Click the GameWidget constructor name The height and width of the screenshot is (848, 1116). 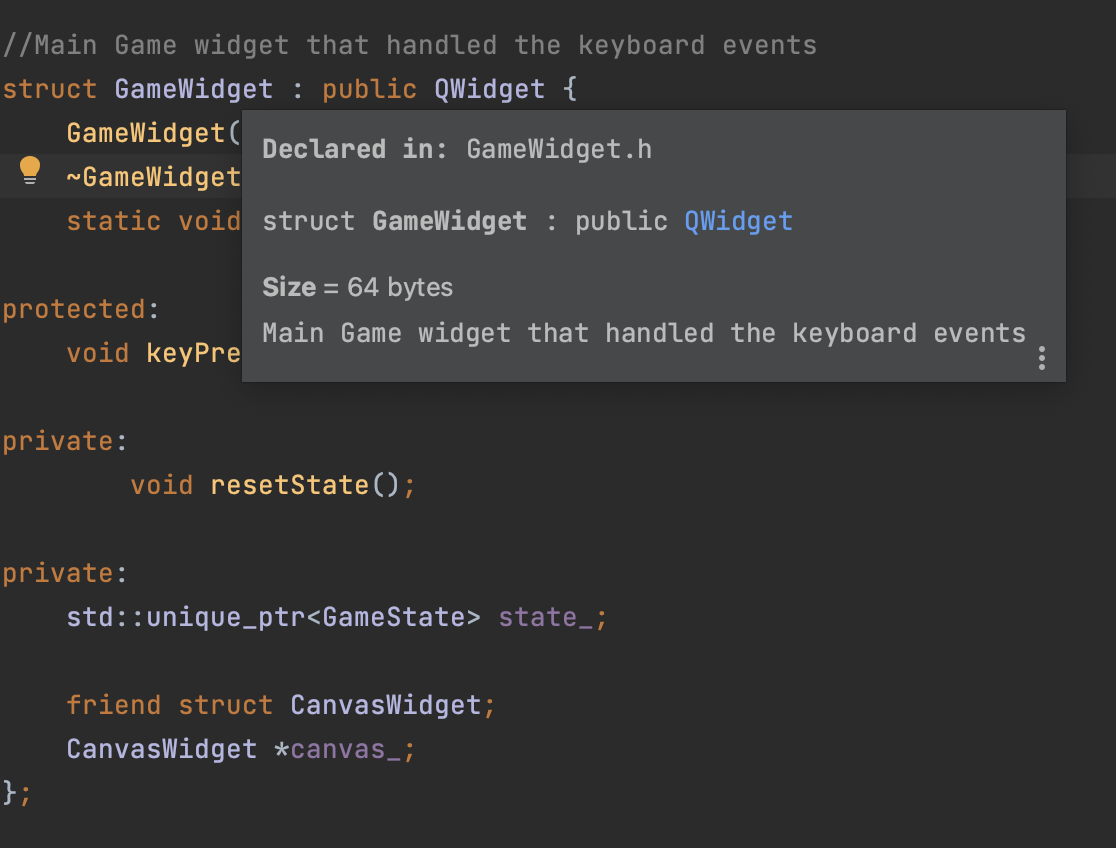click(146, 133)
